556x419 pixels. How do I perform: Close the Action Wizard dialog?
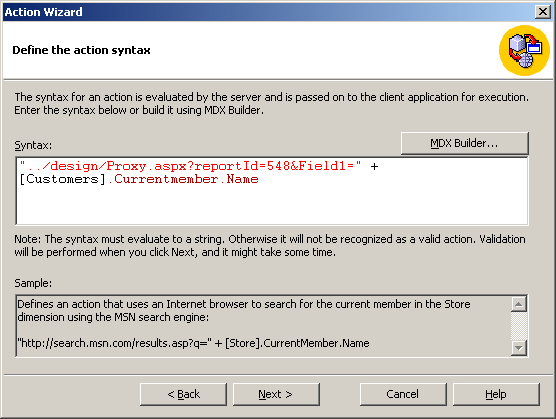click(x=543, y=12)
